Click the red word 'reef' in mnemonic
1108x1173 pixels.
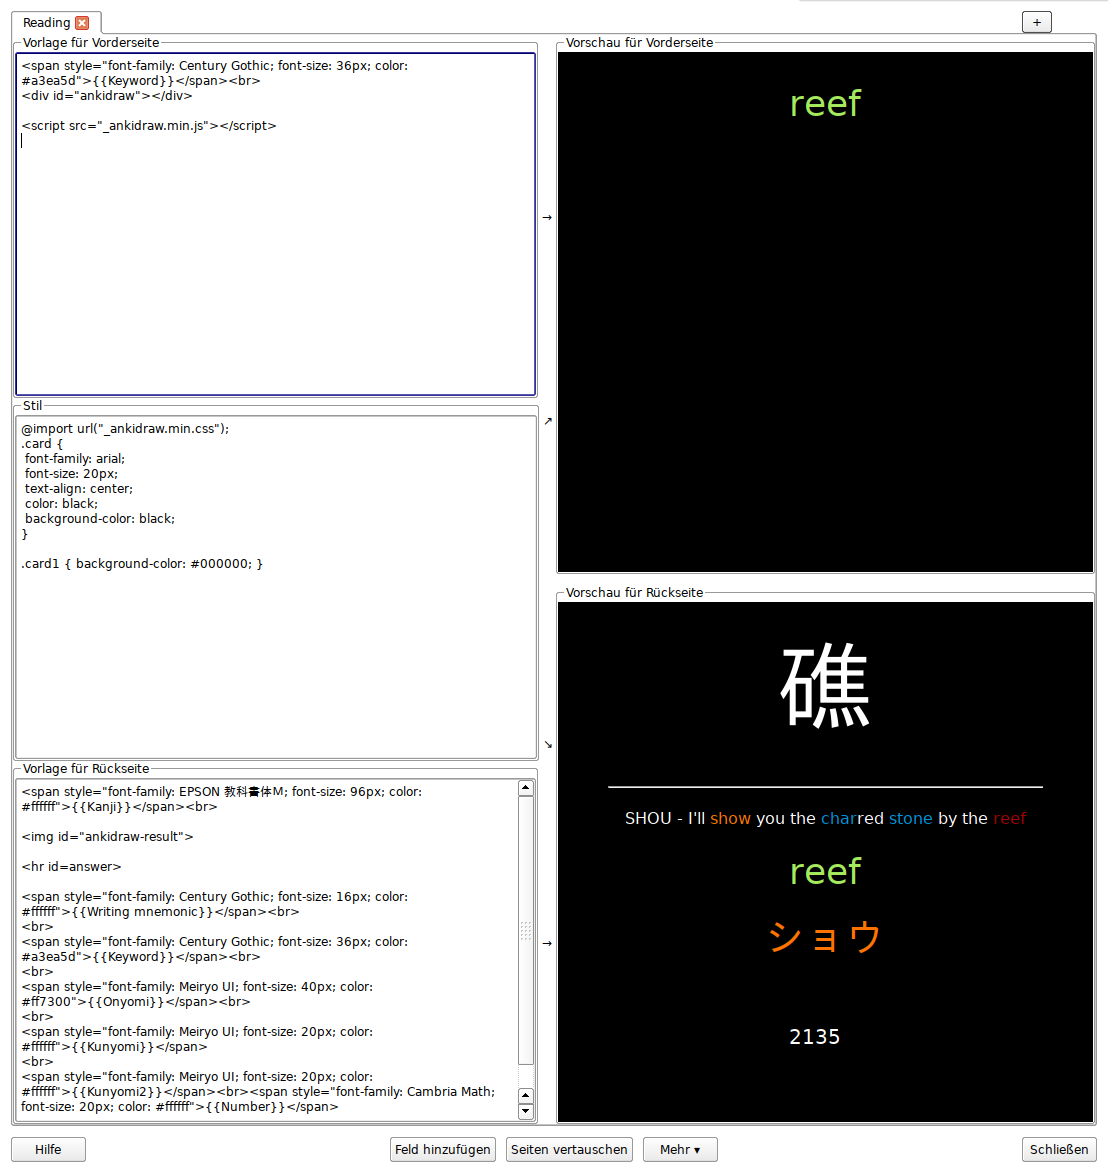[x=1009, y=818]
